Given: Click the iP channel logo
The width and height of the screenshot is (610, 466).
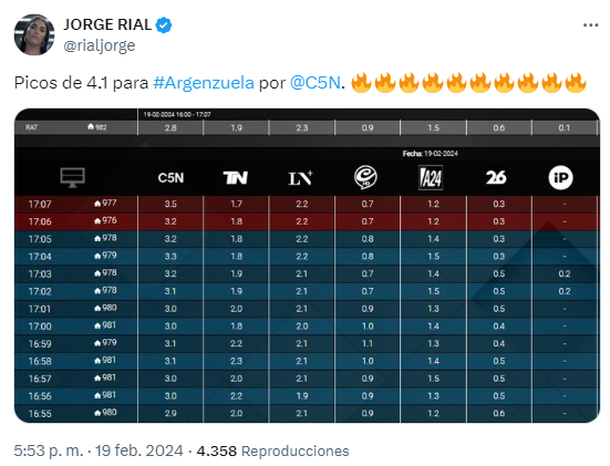Looking at the screenshot, I should pos(561,178).
